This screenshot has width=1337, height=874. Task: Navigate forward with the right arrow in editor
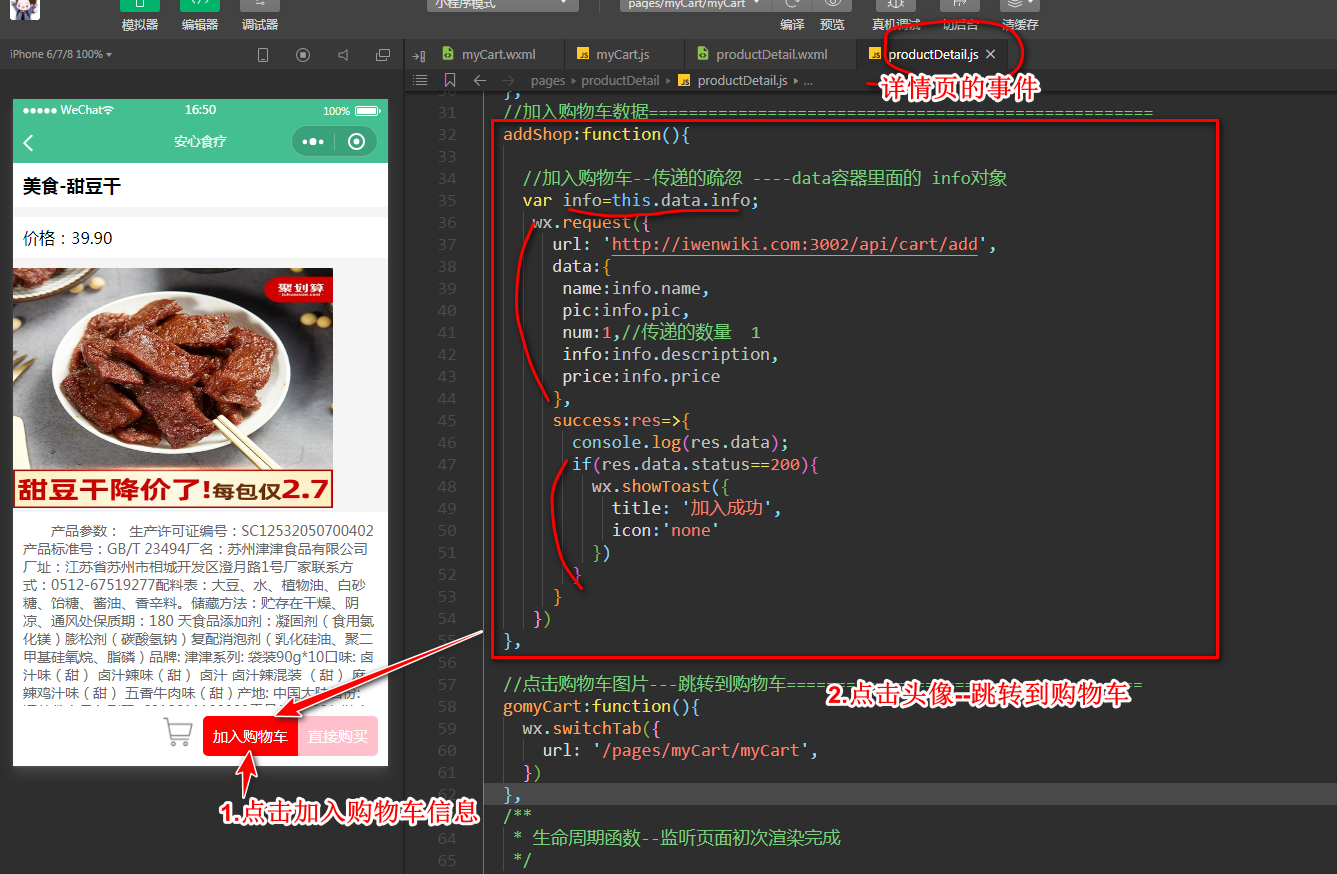click(x=509, y=81)
